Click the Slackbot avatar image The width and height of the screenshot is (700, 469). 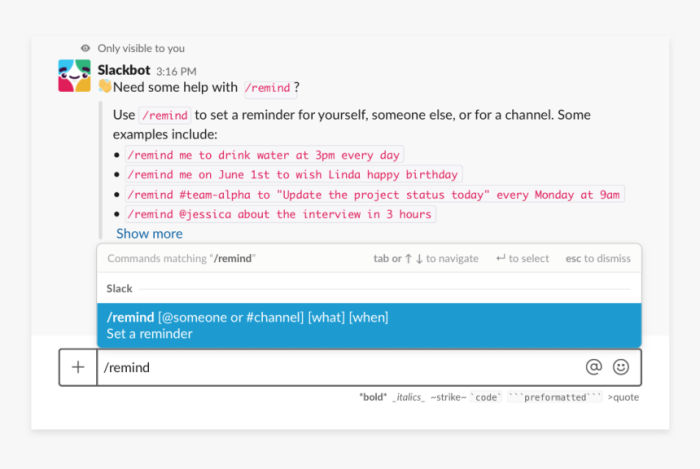(75, 76)
